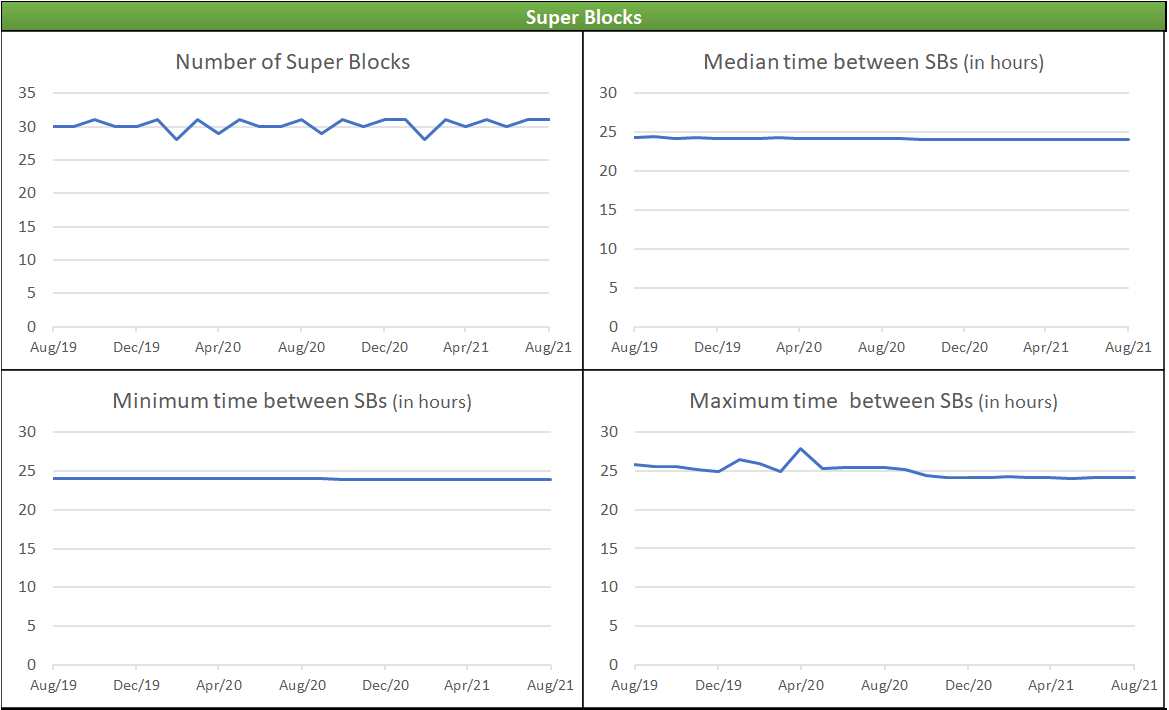Screen dimensions: 1169x710
Task: Click Aug/19 label on Number of Super Blocks axis
Action: pyautogui.click(x=53, y=347)
